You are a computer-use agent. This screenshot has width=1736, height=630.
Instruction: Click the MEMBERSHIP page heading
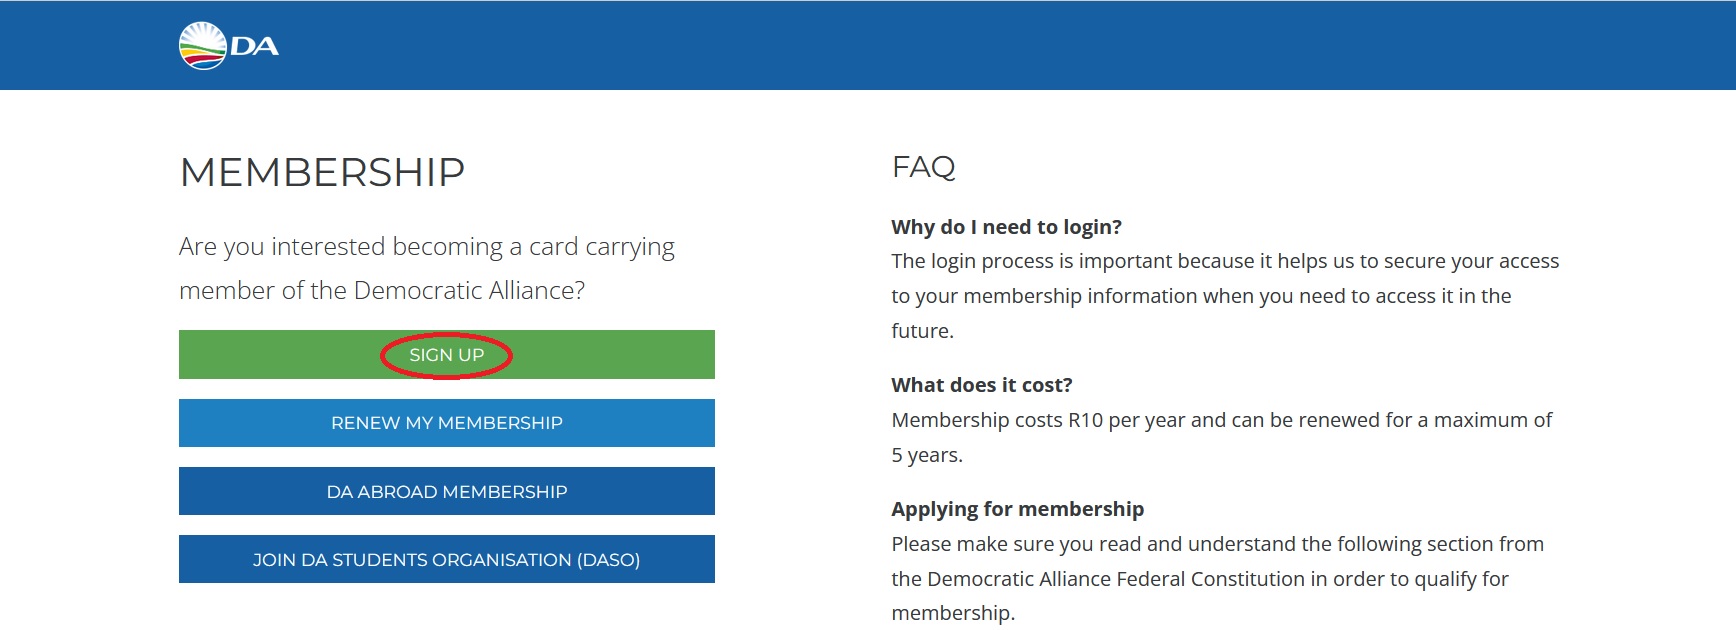(x=322, y=173)
